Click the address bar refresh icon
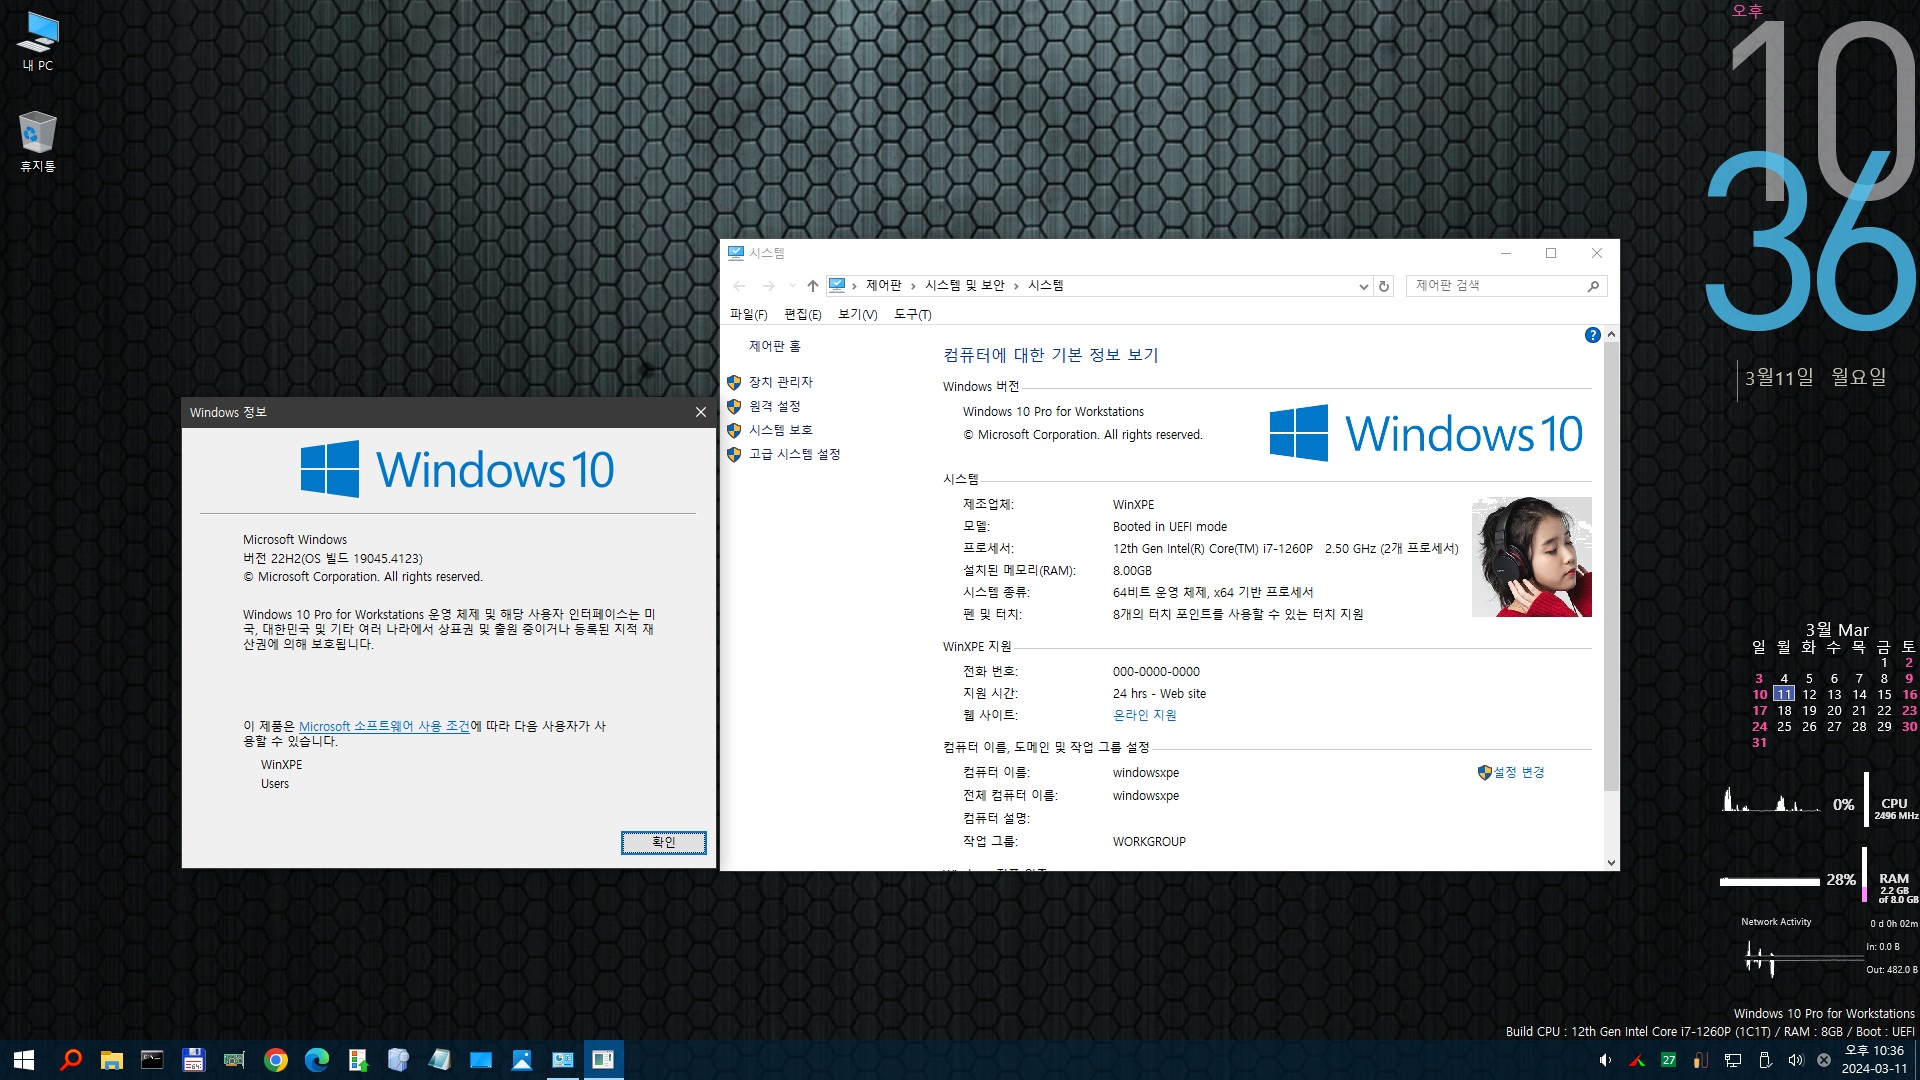Image resolution: width=1920 pixels, height=1080 pixels. click(x=1384, y=286)
